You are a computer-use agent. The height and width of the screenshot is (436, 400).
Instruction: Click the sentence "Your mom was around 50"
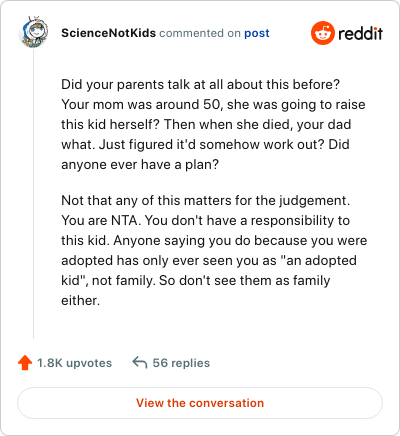tap(141, 104)
